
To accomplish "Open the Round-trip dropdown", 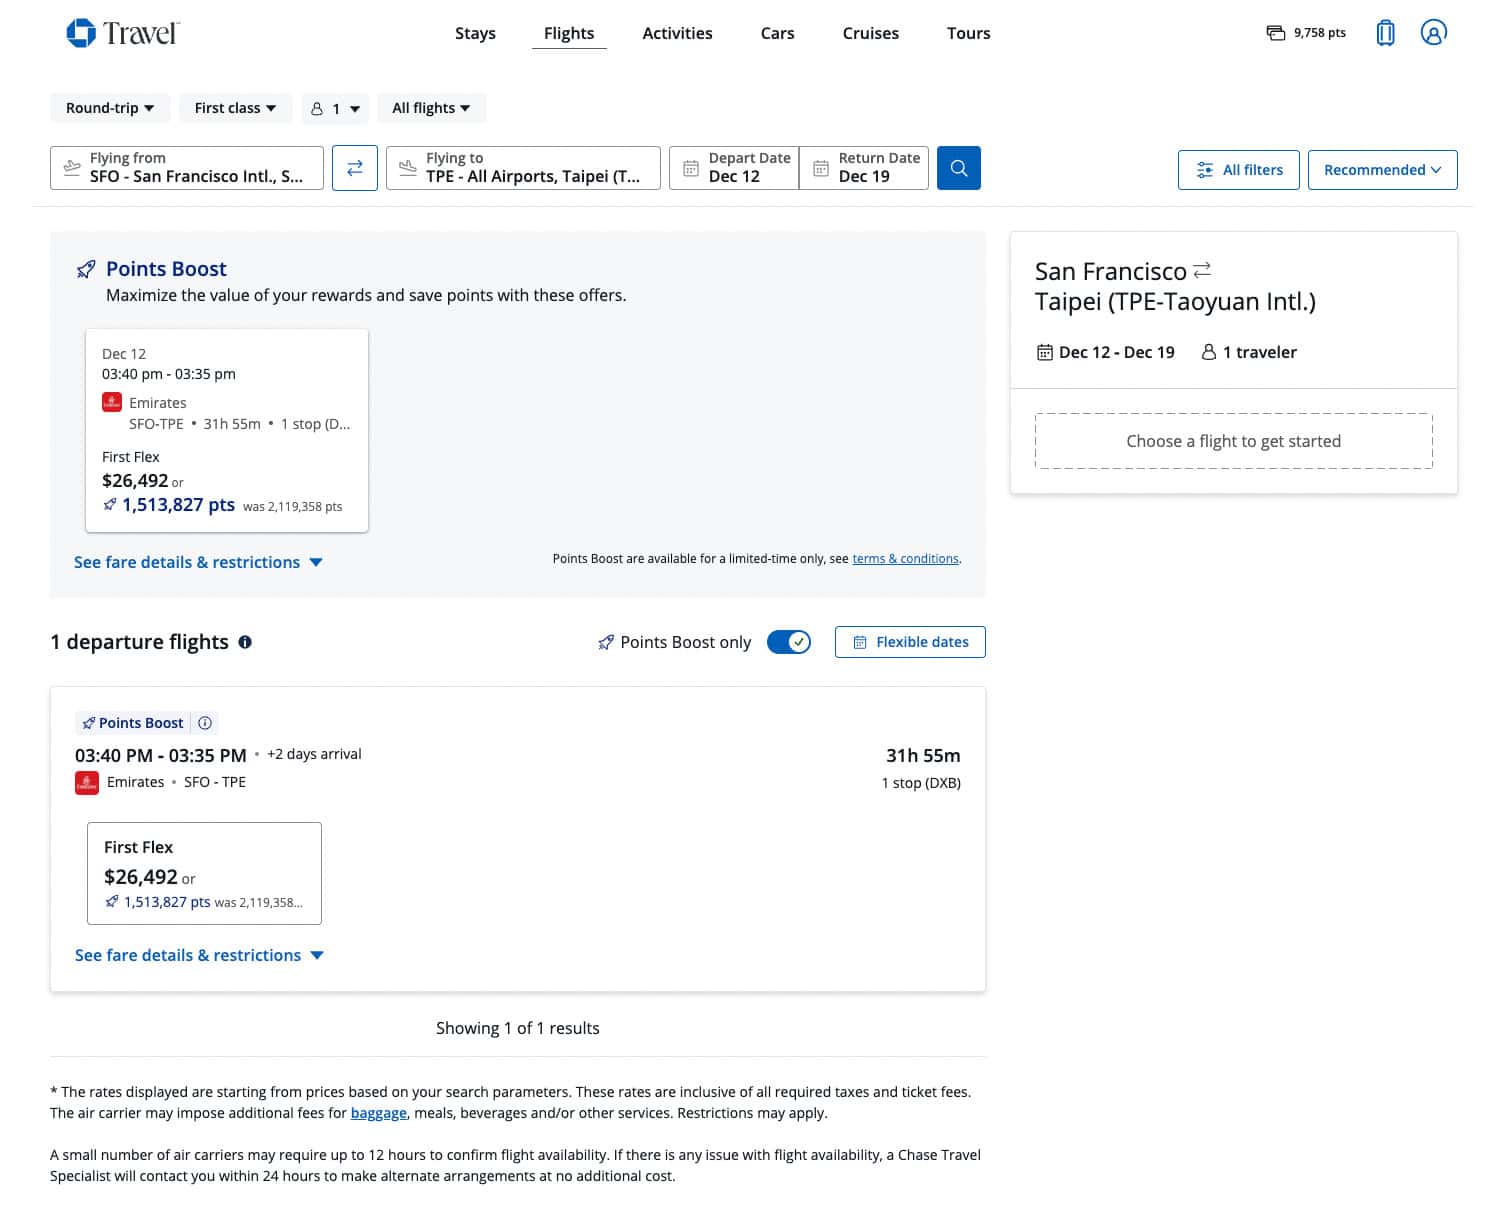I will pyautogui.click(x=110, y=108).
